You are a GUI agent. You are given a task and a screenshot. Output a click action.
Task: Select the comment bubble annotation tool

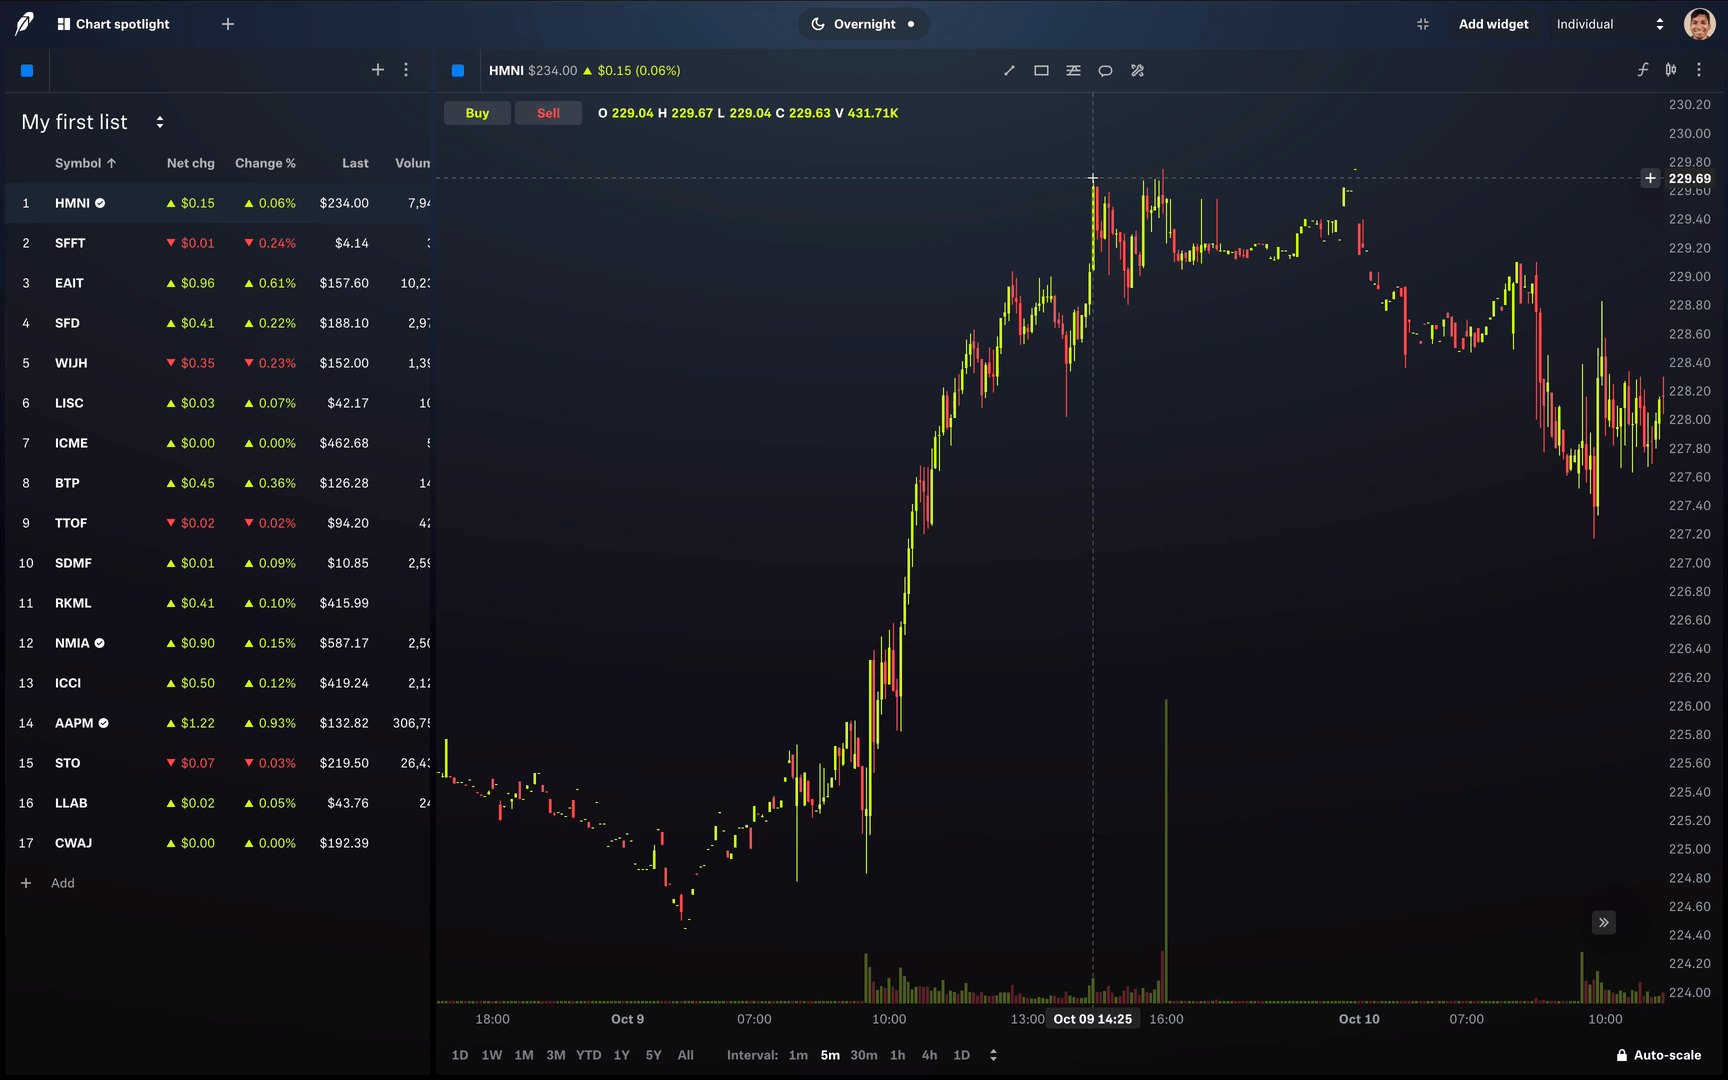1105,71
